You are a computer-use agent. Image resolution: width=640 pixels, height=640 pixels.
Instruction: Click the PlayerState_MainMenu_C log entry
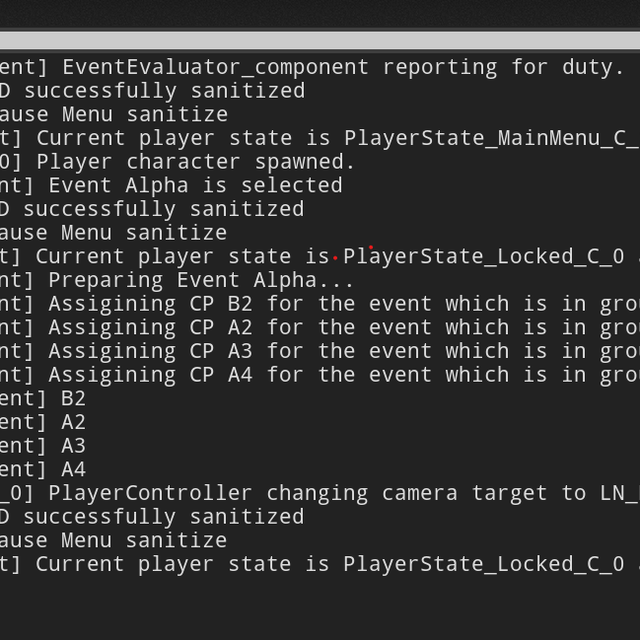320,138
